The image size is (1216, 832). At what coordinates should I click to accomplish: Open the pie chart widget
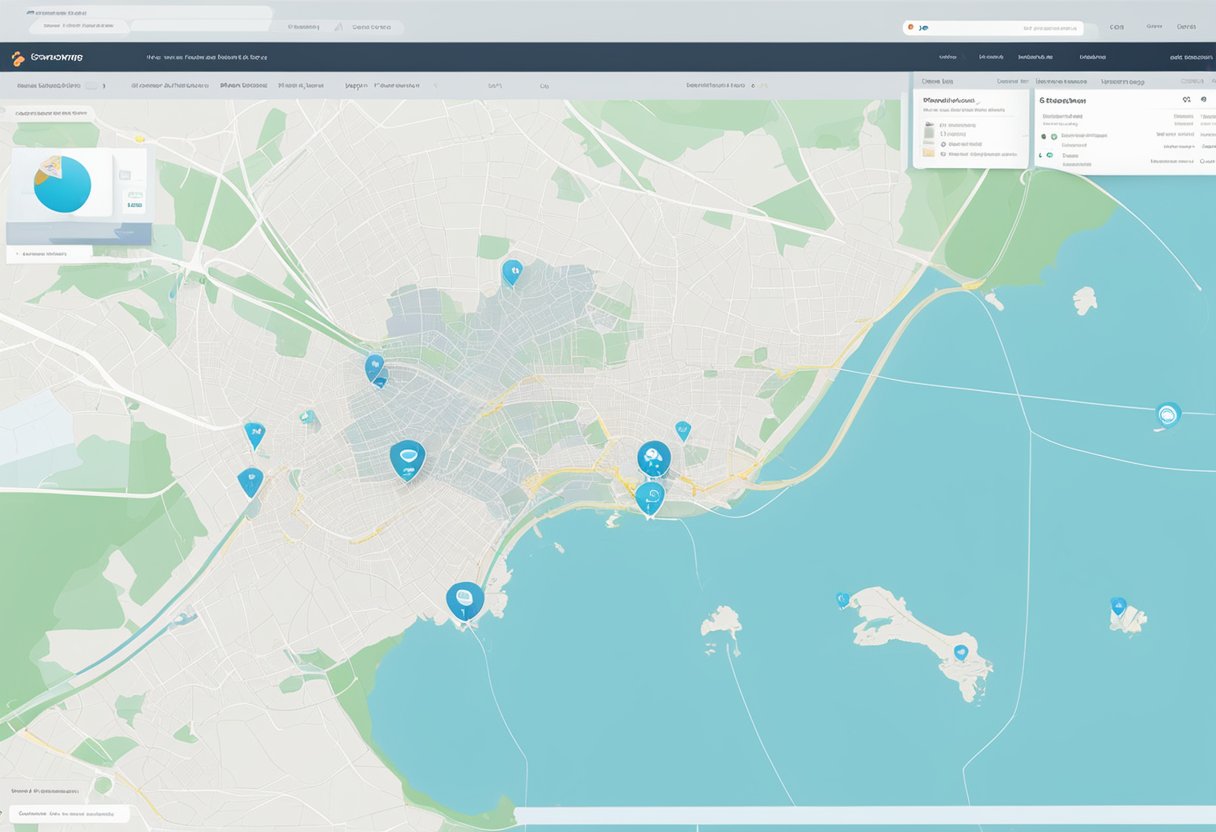click(62, 184)
